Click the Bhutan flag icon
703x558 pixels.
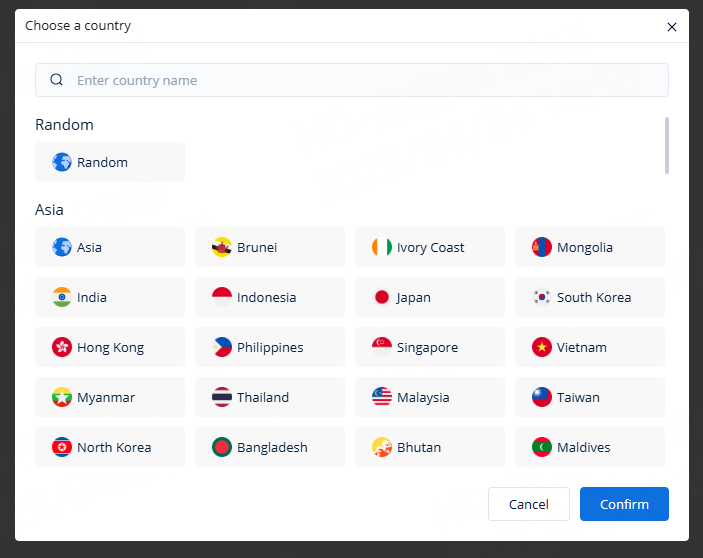[381, 447]
